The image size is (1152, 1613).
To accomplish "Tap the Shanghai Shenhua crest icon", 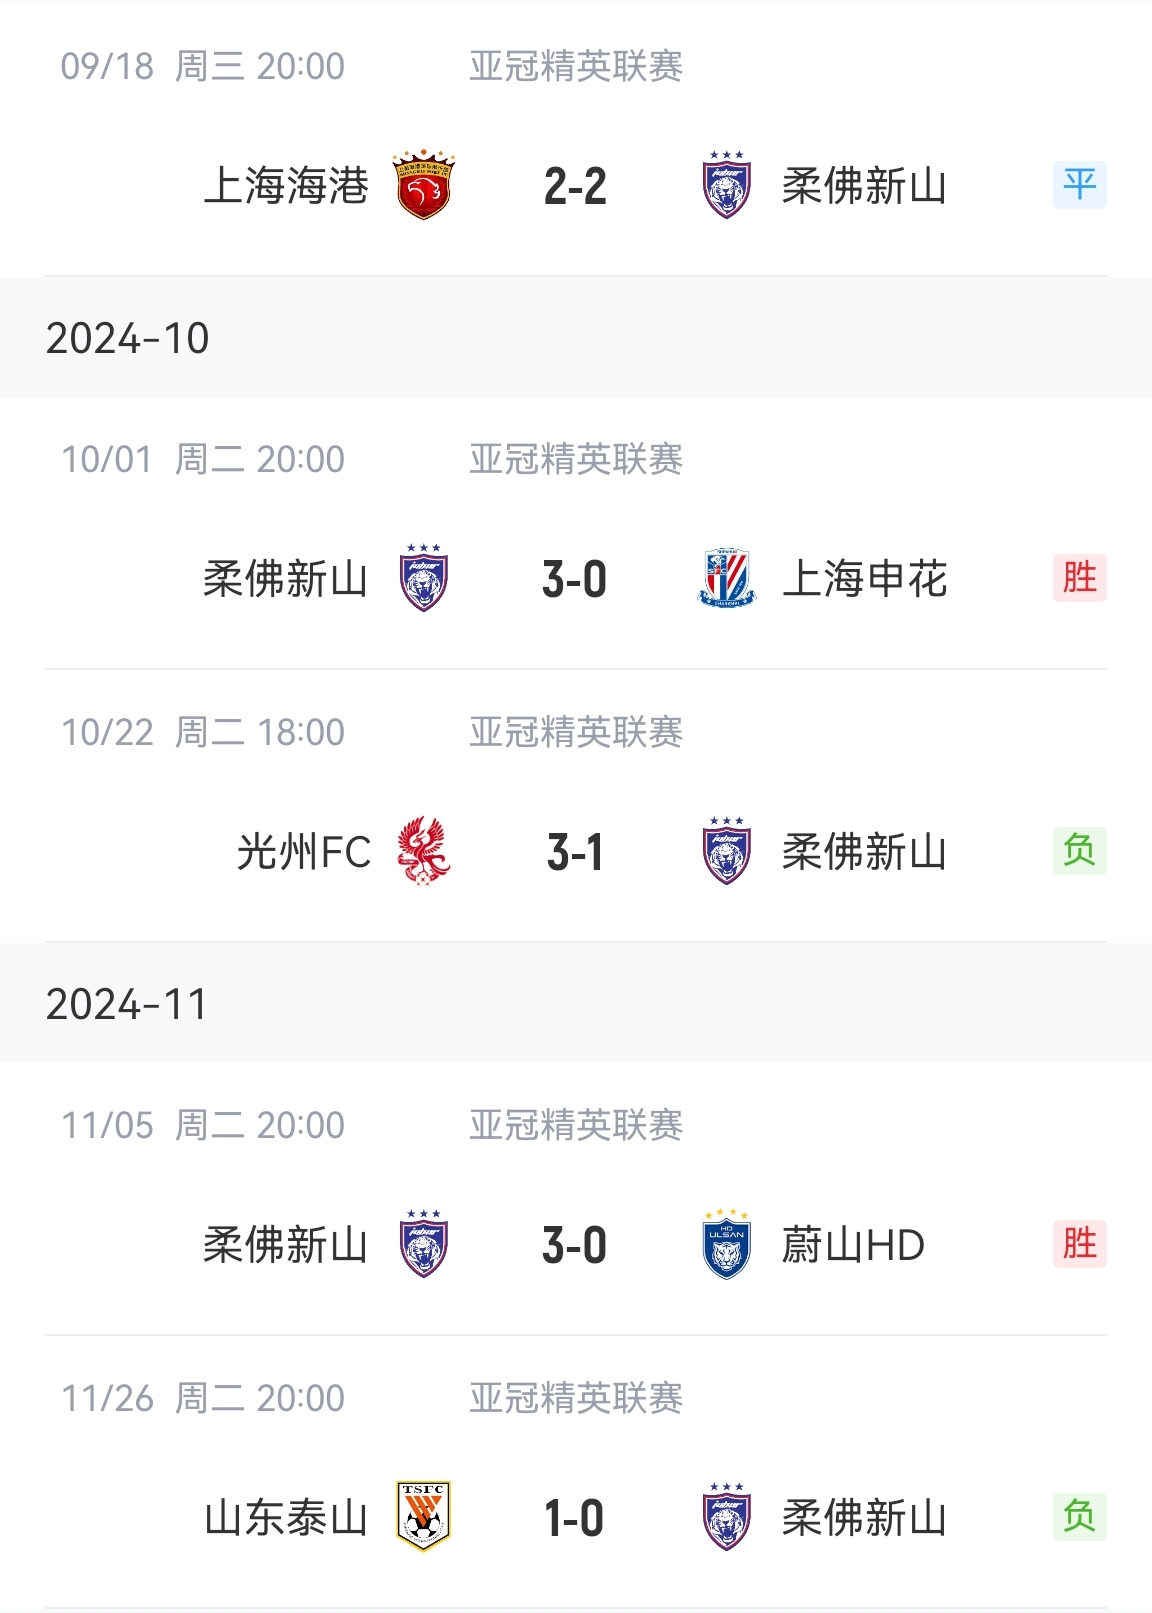I will coord(727,578).
